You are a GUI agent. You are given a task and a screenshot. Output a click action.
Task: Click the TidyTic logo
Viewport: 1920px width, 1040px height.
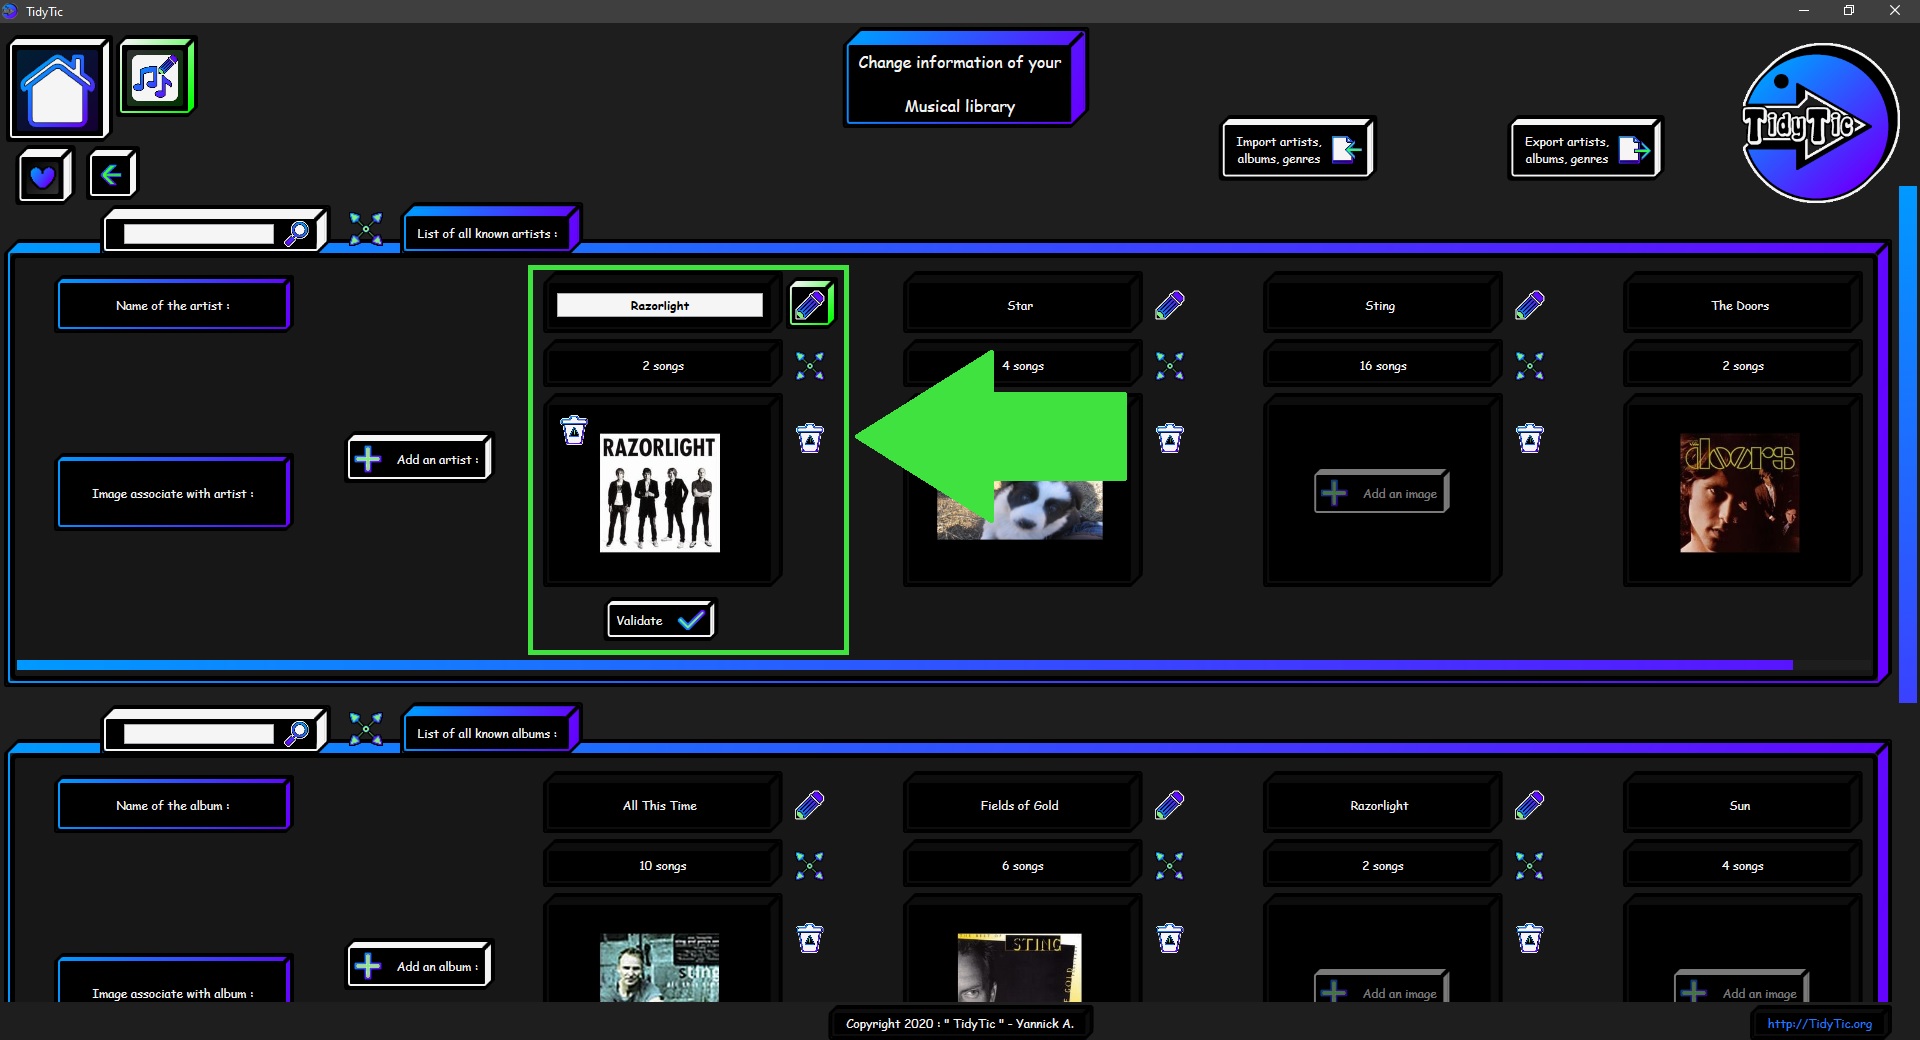pyautogui.click(x=1820, y=123)
